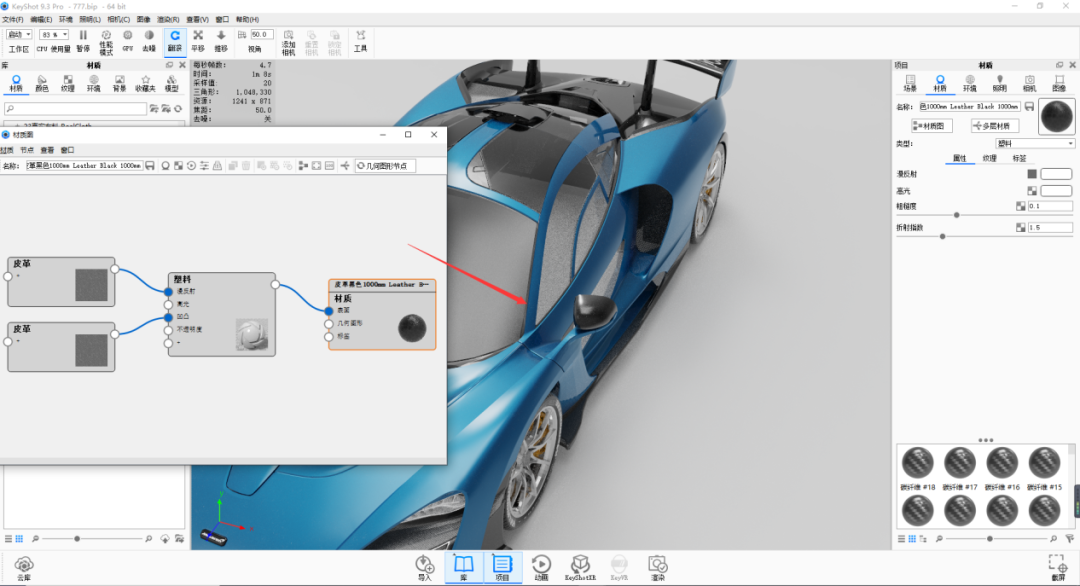The height and width of the screenshot is (586, 1080).
Task: Switch to the 标签 labels sub-tab
Action: point(1019,158)
